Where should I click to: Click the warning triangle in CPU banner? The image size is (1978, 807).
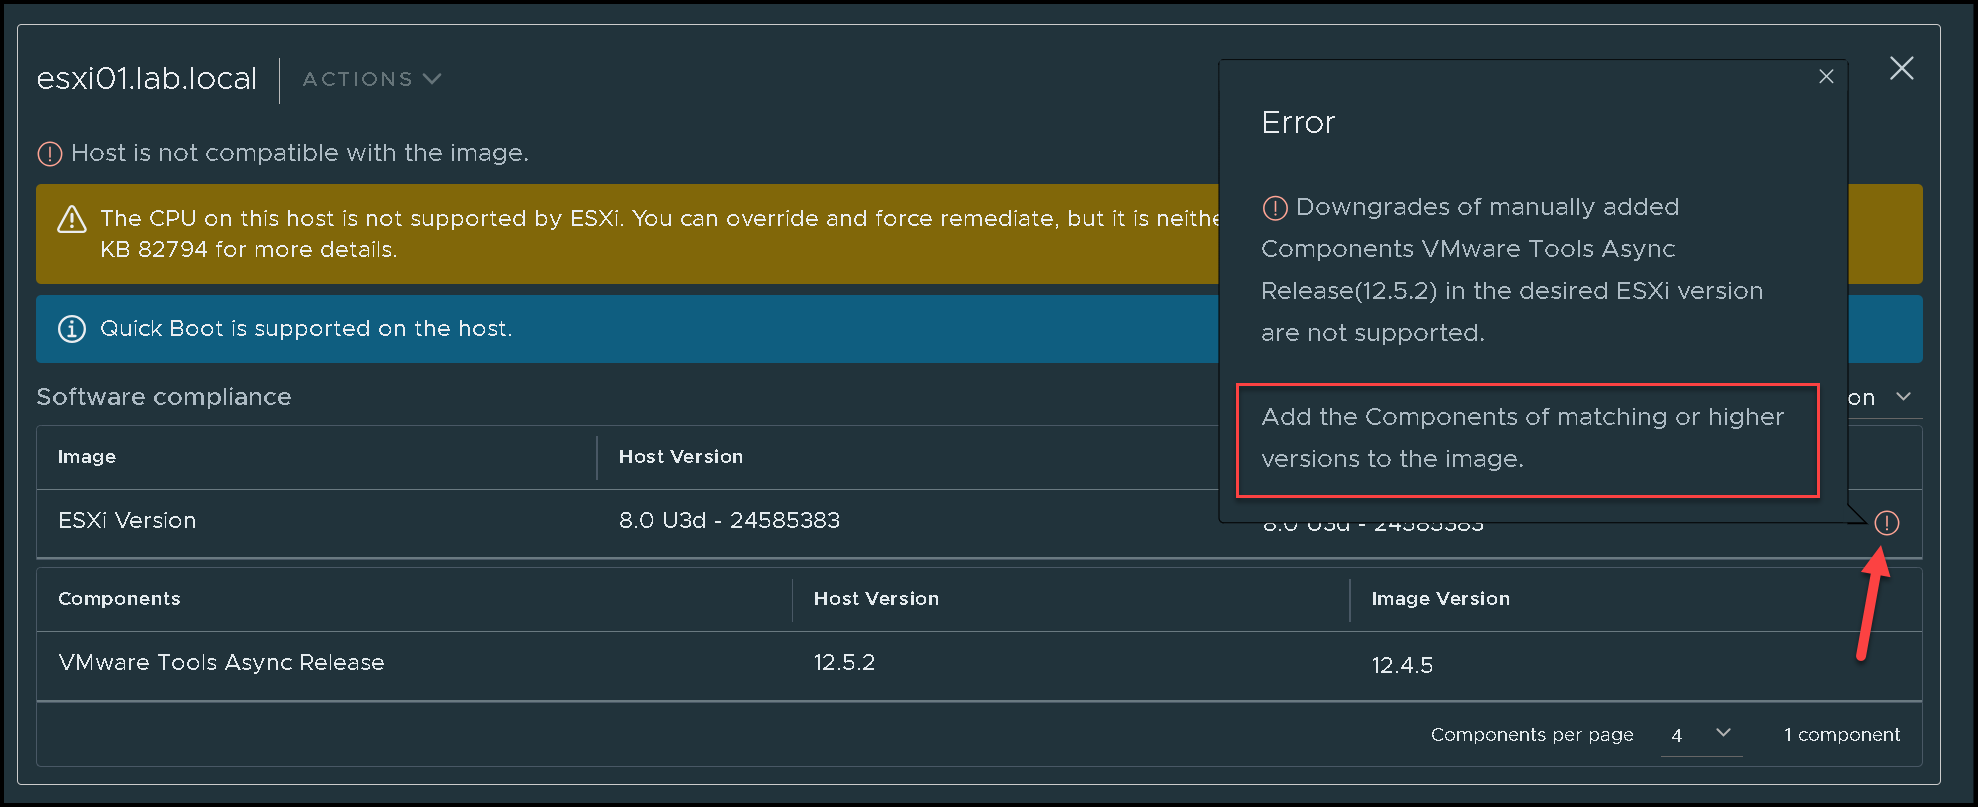pyautogui.click(x=72, y=220)
